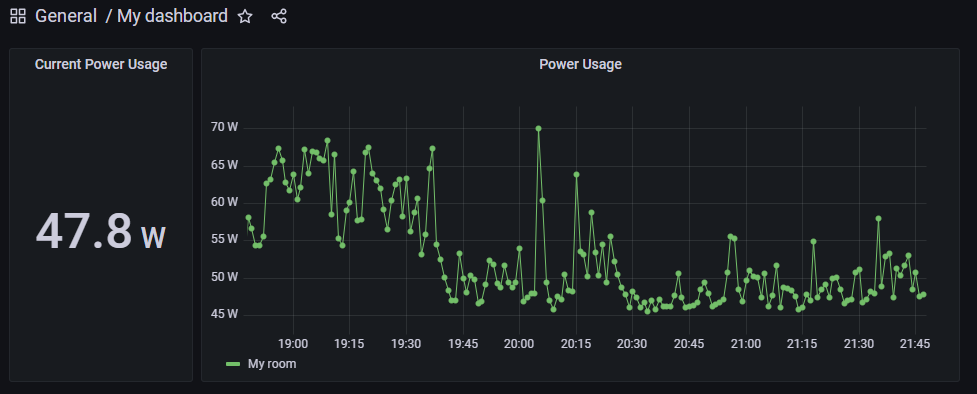
Task: Click the 20:45 time axis label
Action: point(689,344)
